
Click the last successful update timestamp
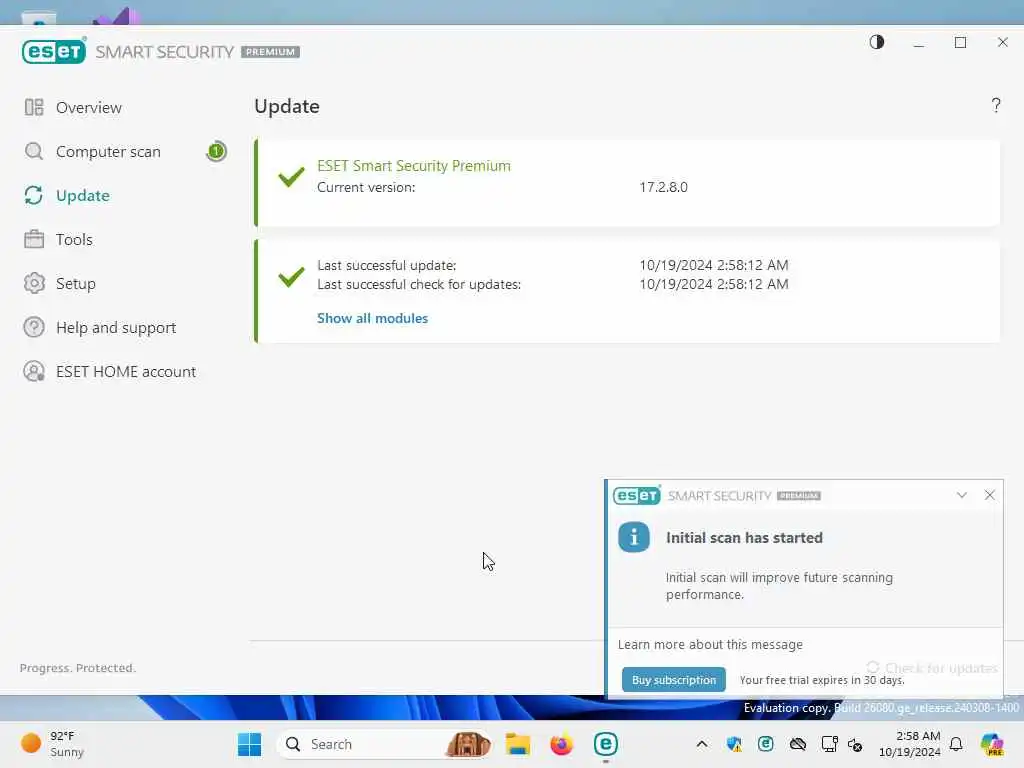coord(714,265)
